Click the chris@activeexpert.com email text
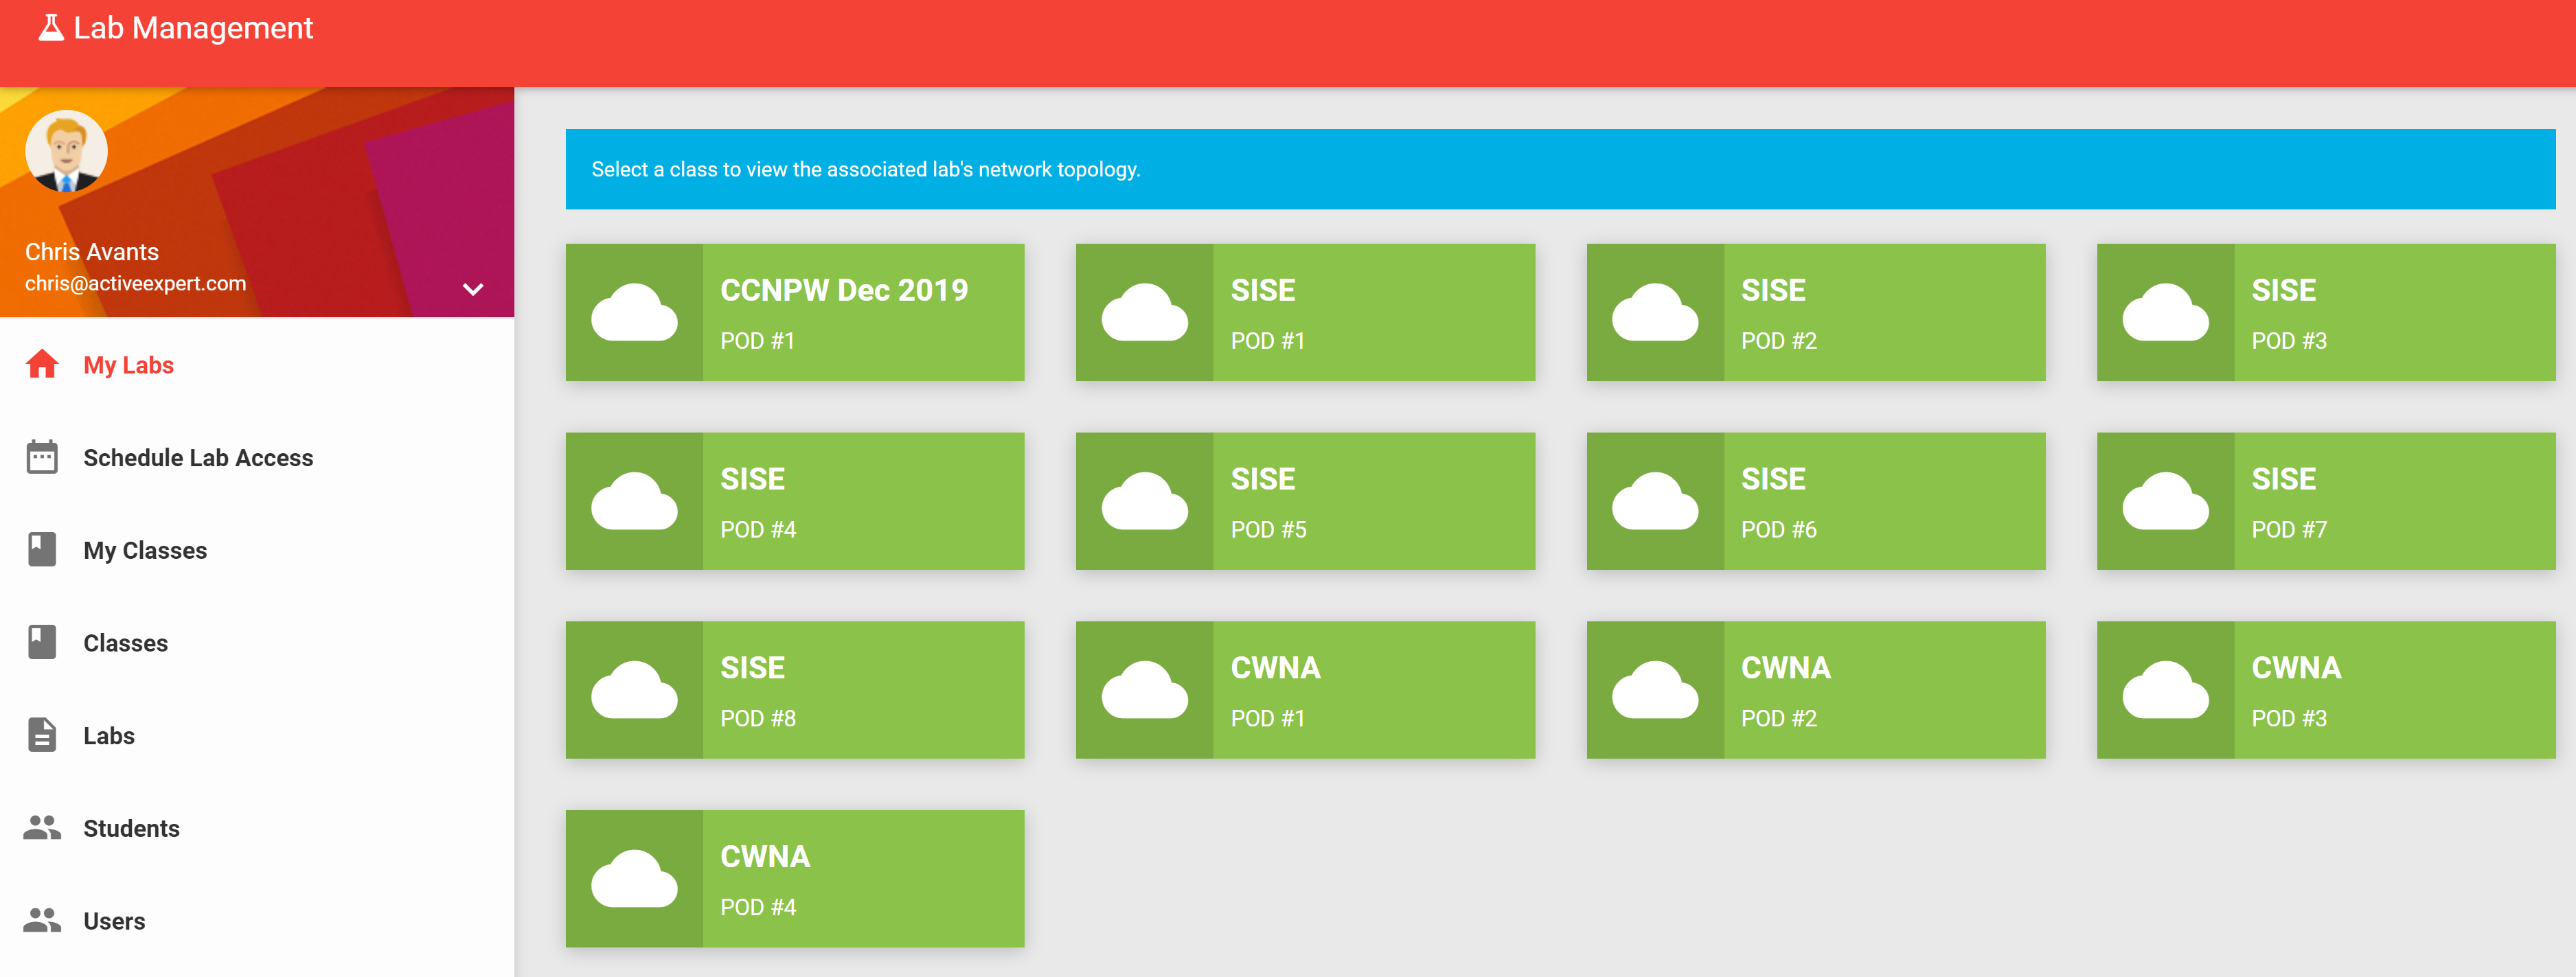Screen dimensions: 2576x977 tap(135, 283)
